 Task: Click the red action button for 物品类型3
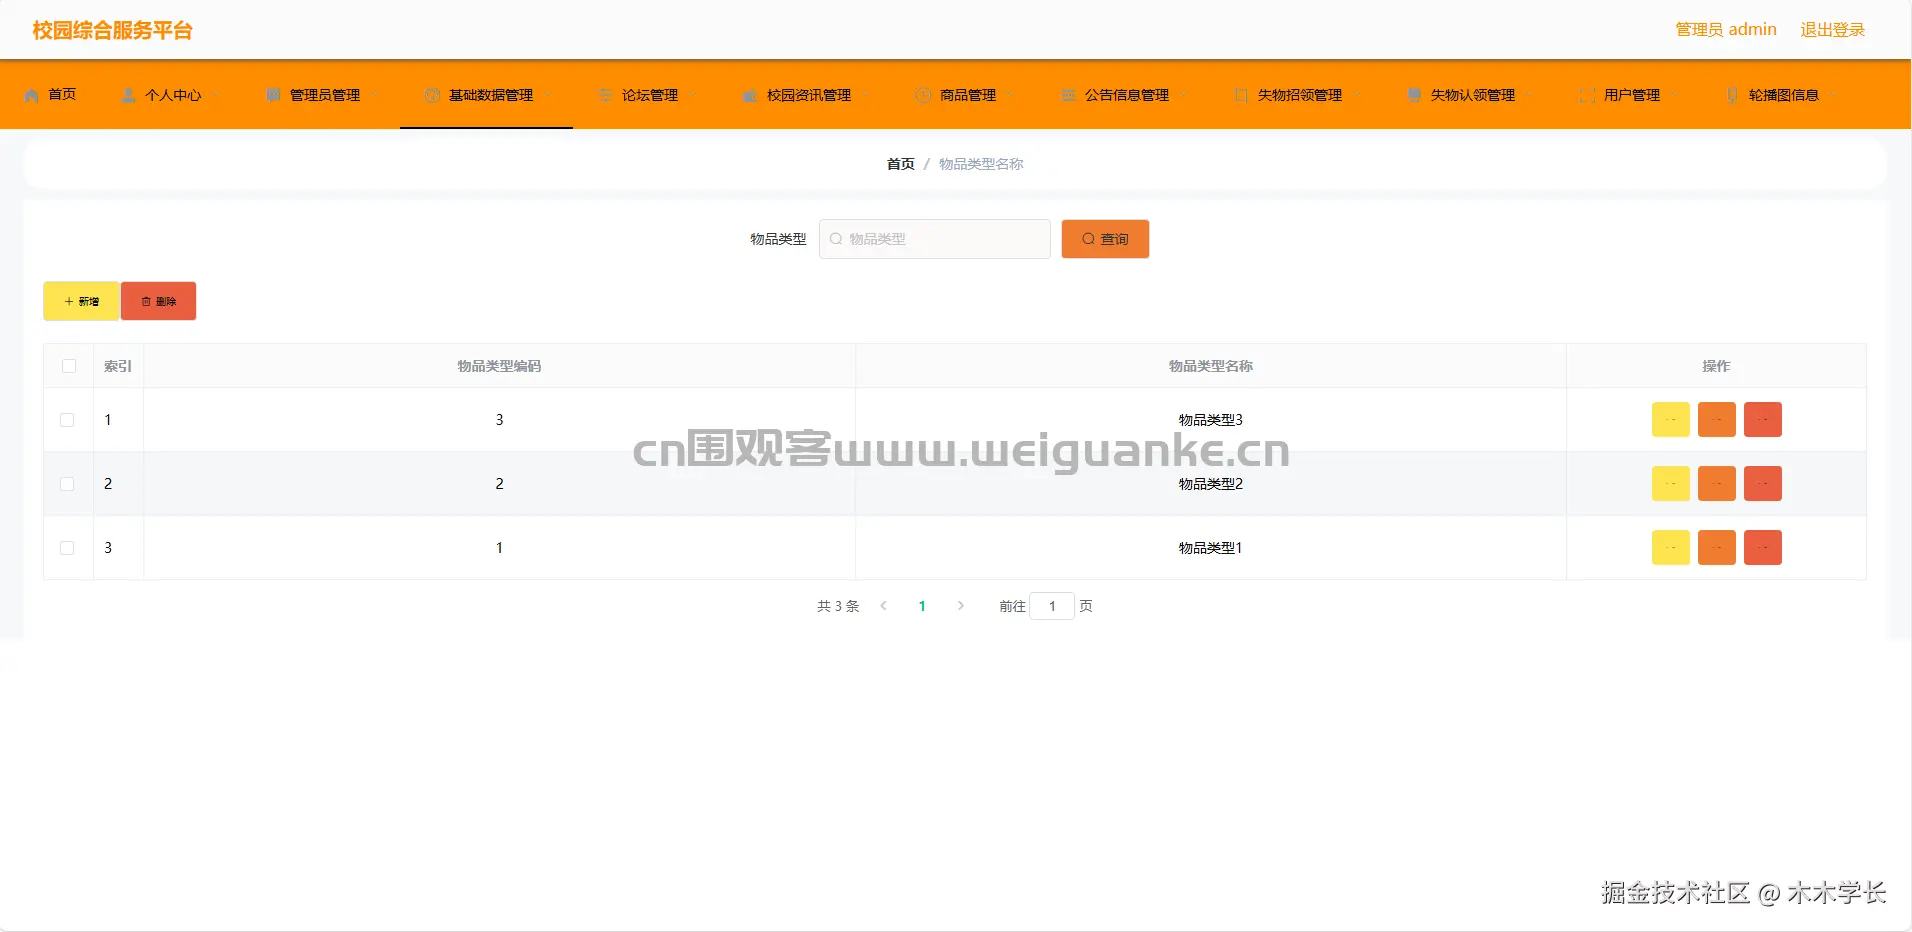[x=1762, y=420]
